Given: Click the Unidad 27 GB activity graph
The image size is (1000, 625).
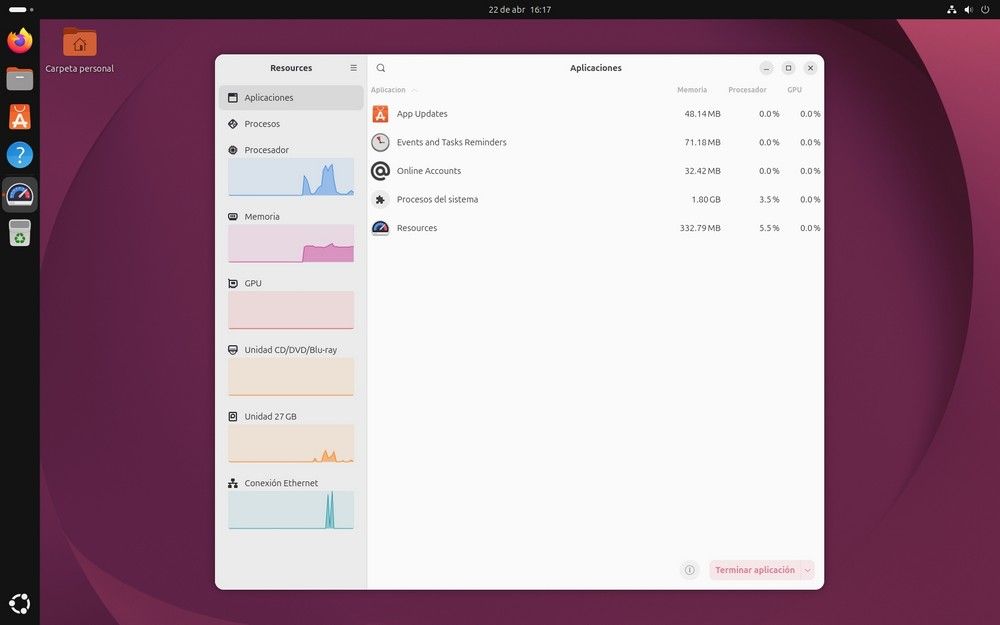Looking at the screenshot, I should 291,444.
